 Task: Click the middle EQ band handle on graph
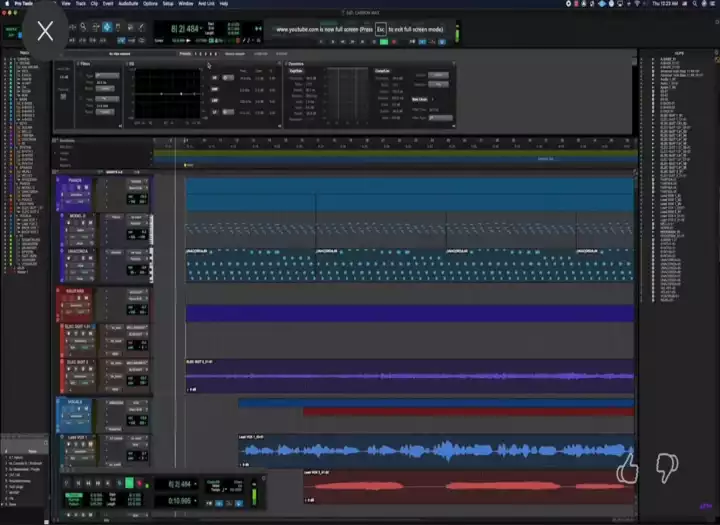[181, 94]
